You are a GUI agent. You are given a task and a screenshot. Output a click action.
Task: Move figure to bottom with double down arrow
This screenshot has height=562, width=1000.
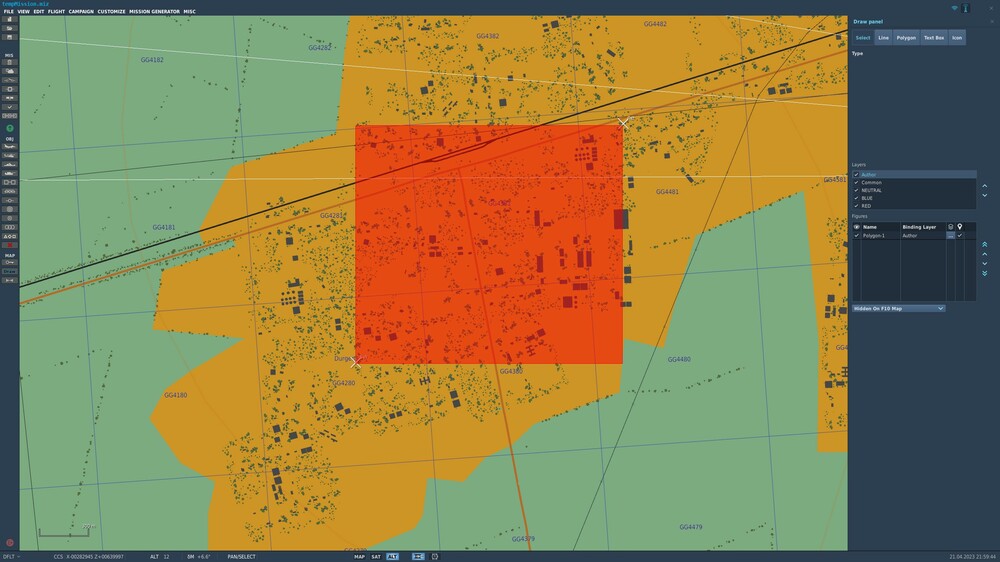(985, 273)
